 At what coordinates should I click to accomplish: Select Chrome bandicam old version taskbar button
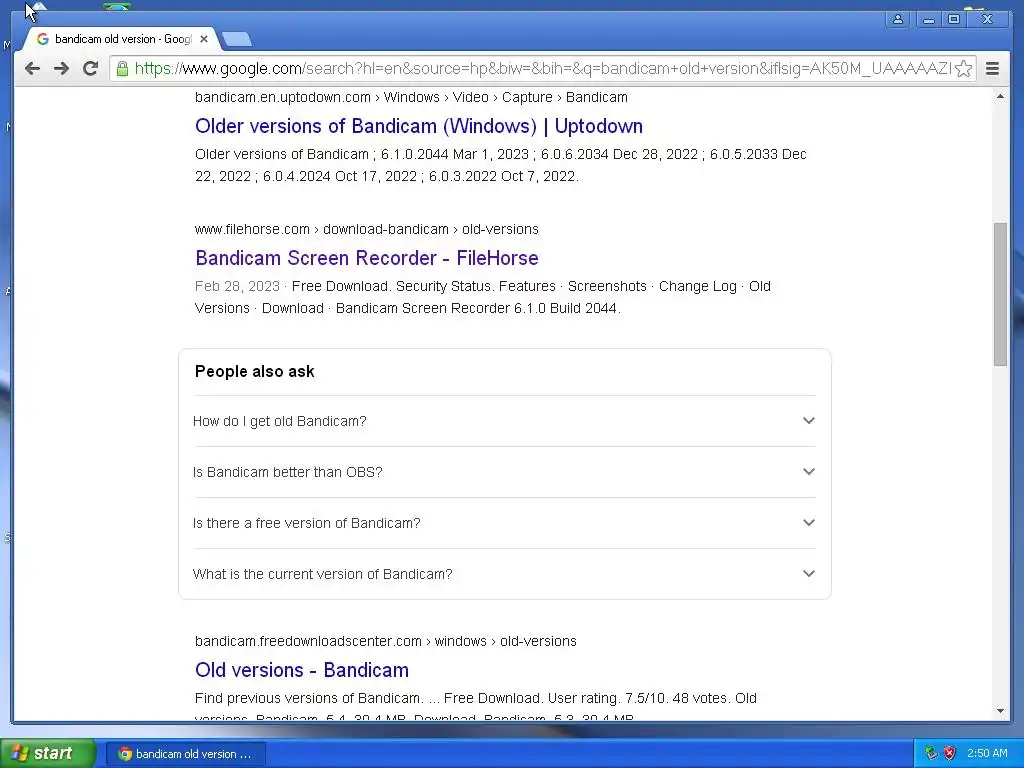pyautogui.click(x=185, y=754)
